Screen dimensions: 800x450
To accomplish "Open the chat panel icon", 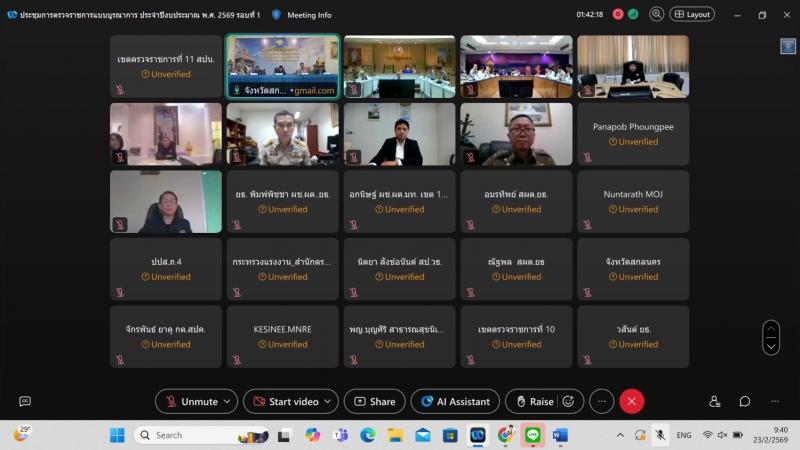I will point(745,402).
